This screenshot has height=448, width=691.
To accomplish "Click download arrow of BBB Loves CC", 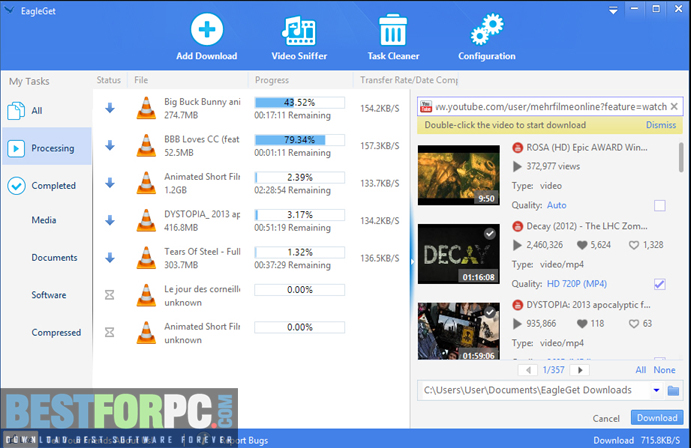I will click(x=110, y=145).
